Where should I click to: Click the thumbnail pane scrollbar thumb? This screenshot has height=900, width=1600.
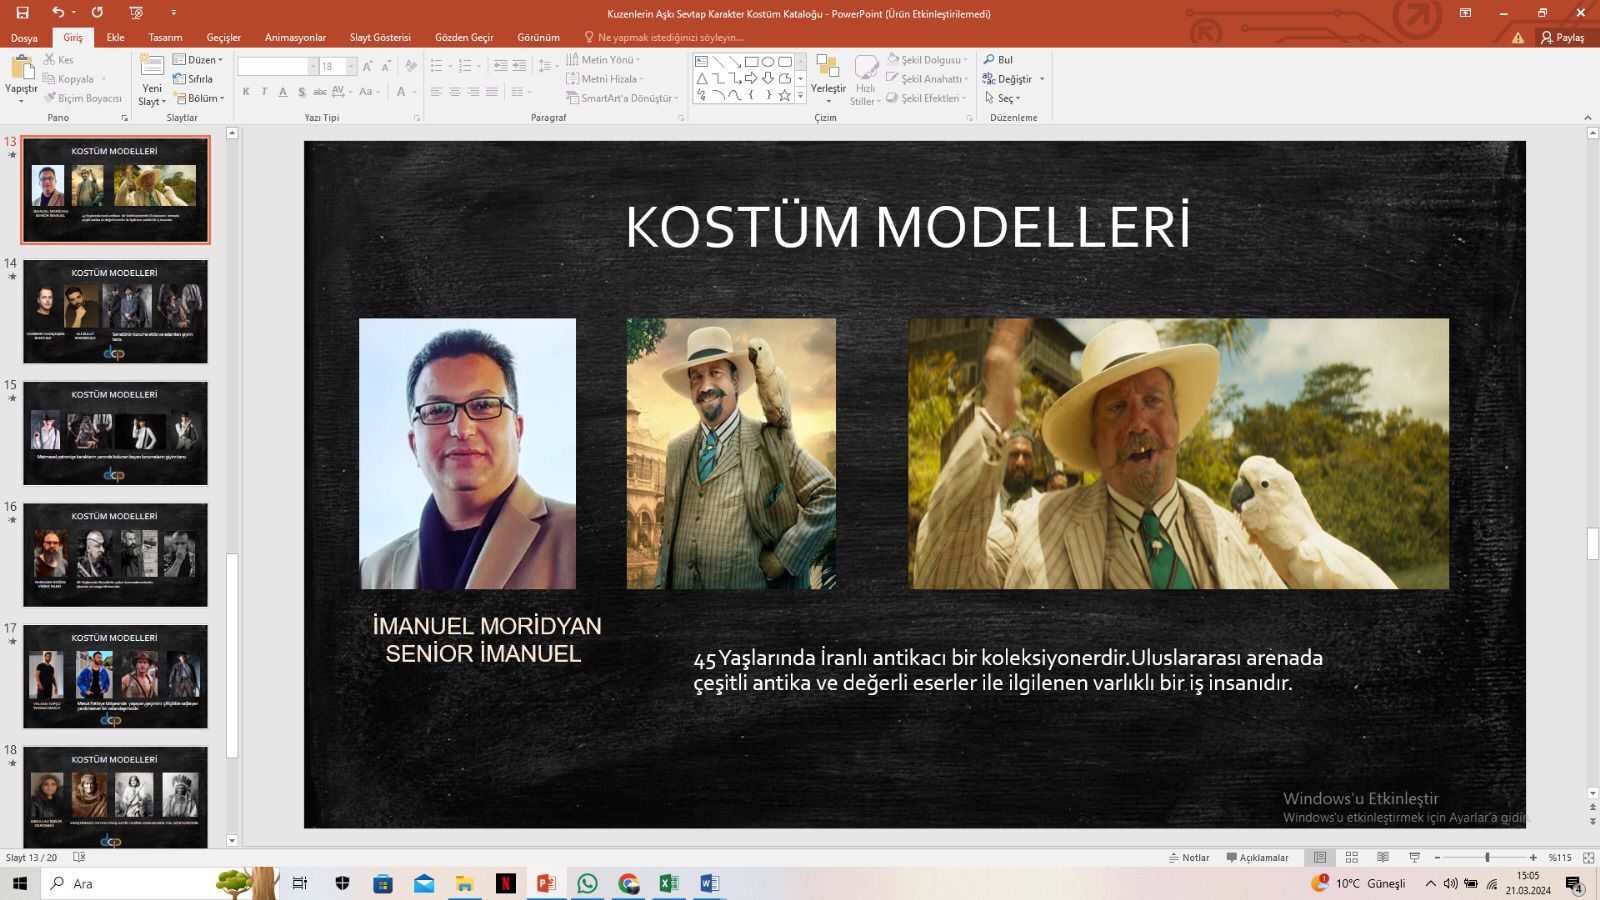[x=232, y=655]
